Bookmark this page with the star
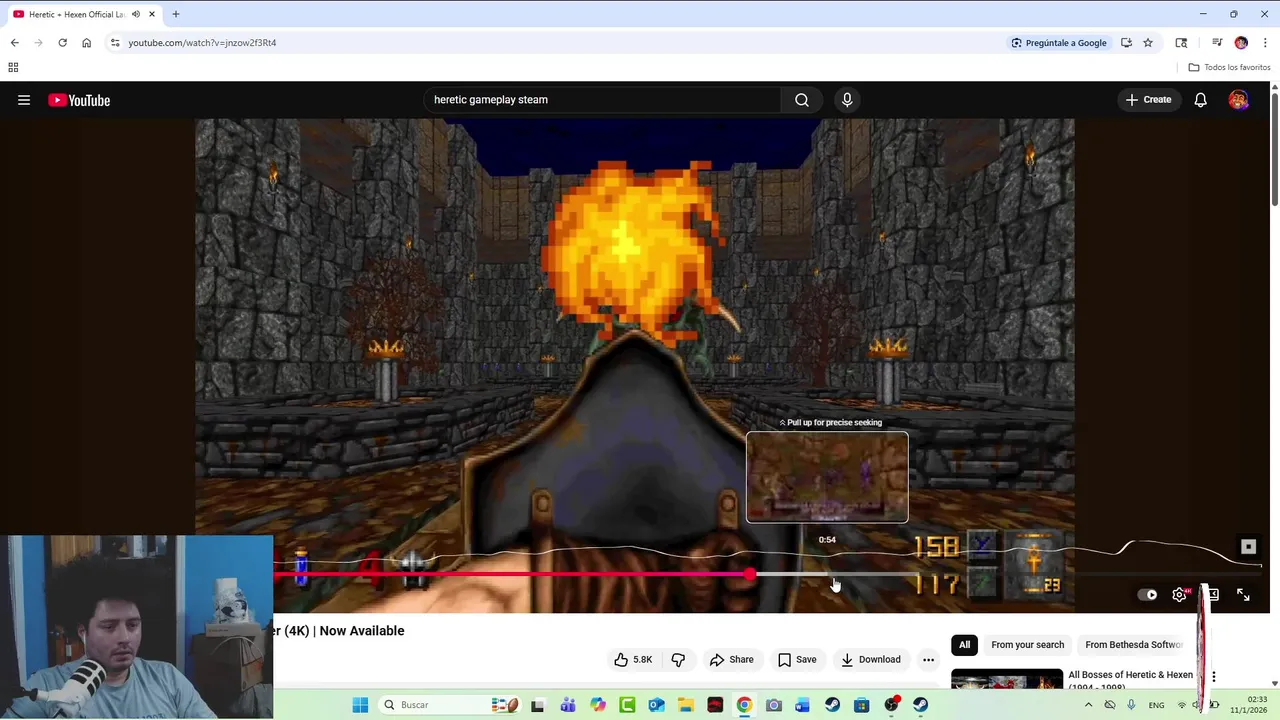This screenshot has width=1280, height=720. pyautogui.click(x=1148, y=43)
